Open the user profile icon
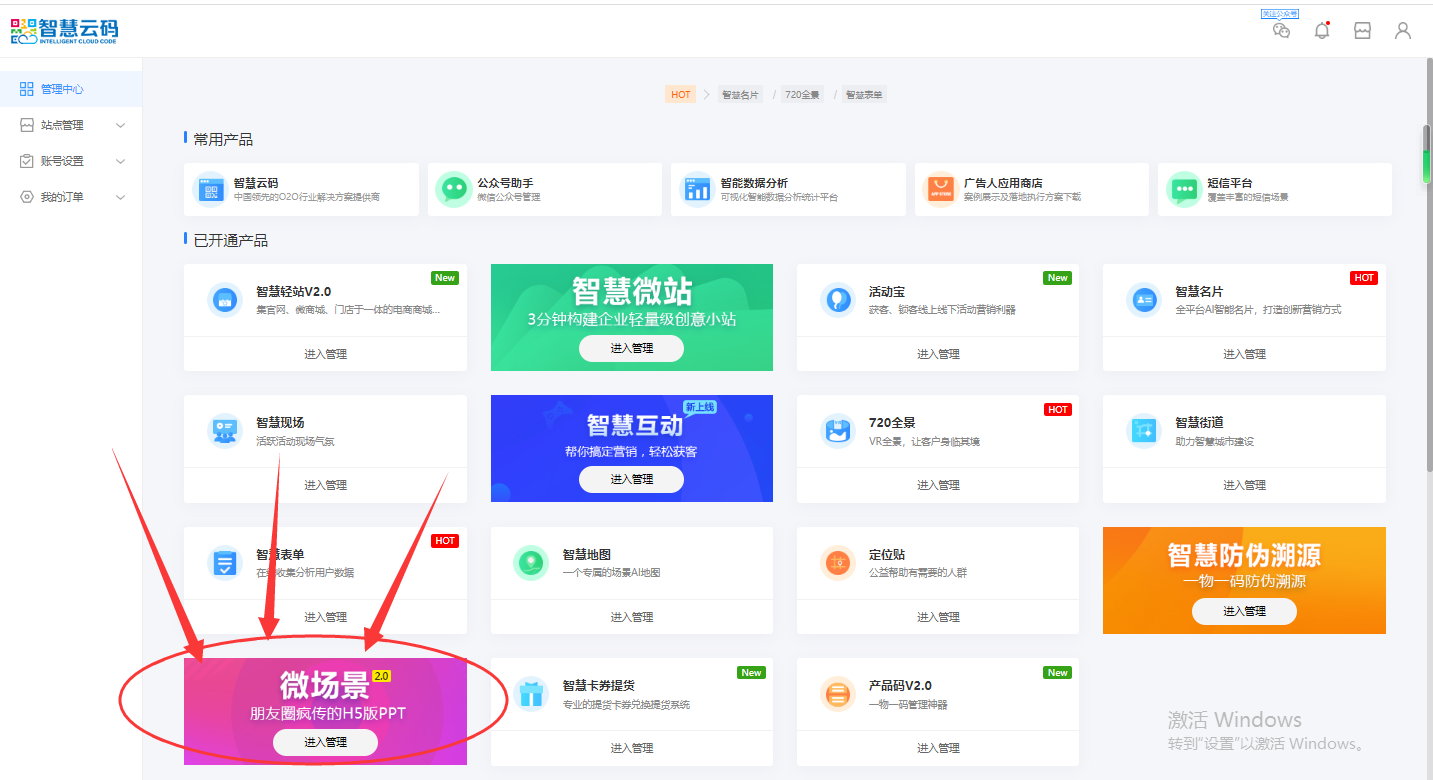Screen dimensions: 1433x780 1402,30
